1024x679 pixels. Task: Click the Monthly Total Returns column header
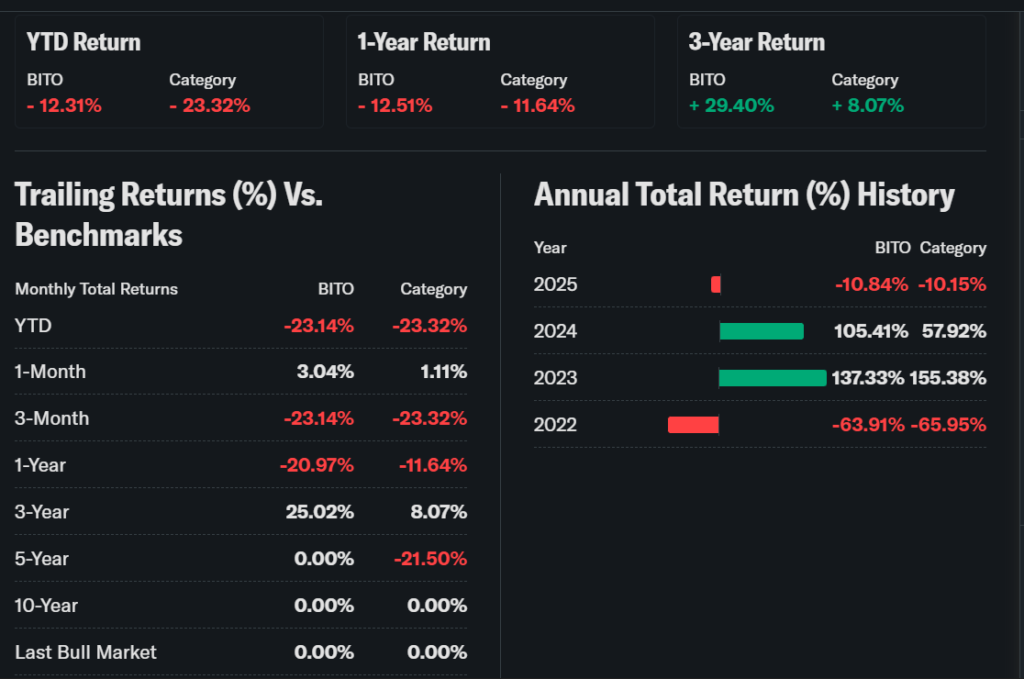point(96,289)
